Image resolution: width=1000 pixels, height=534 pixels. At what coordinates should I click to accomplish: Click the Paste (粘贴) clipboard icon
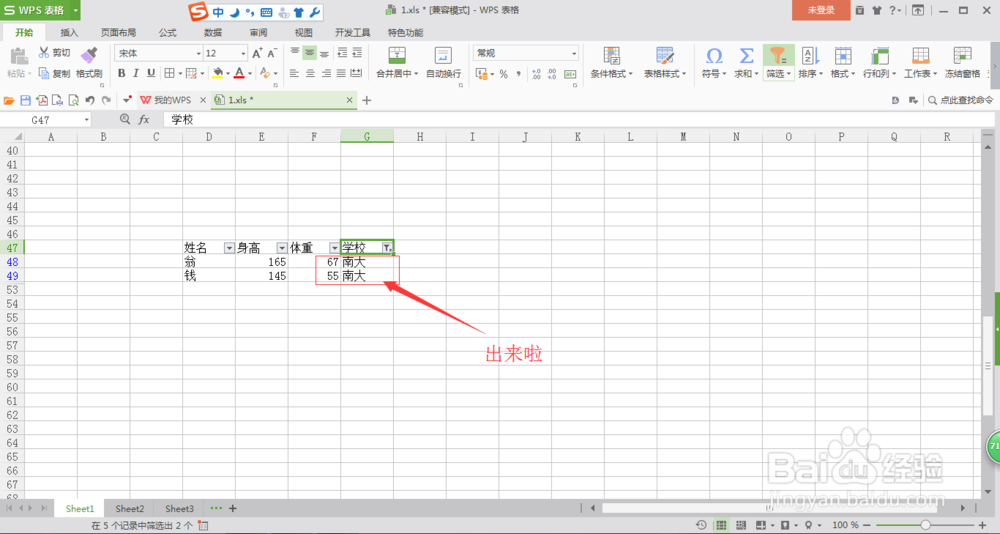pyautogui.click(x=19, y=56)
